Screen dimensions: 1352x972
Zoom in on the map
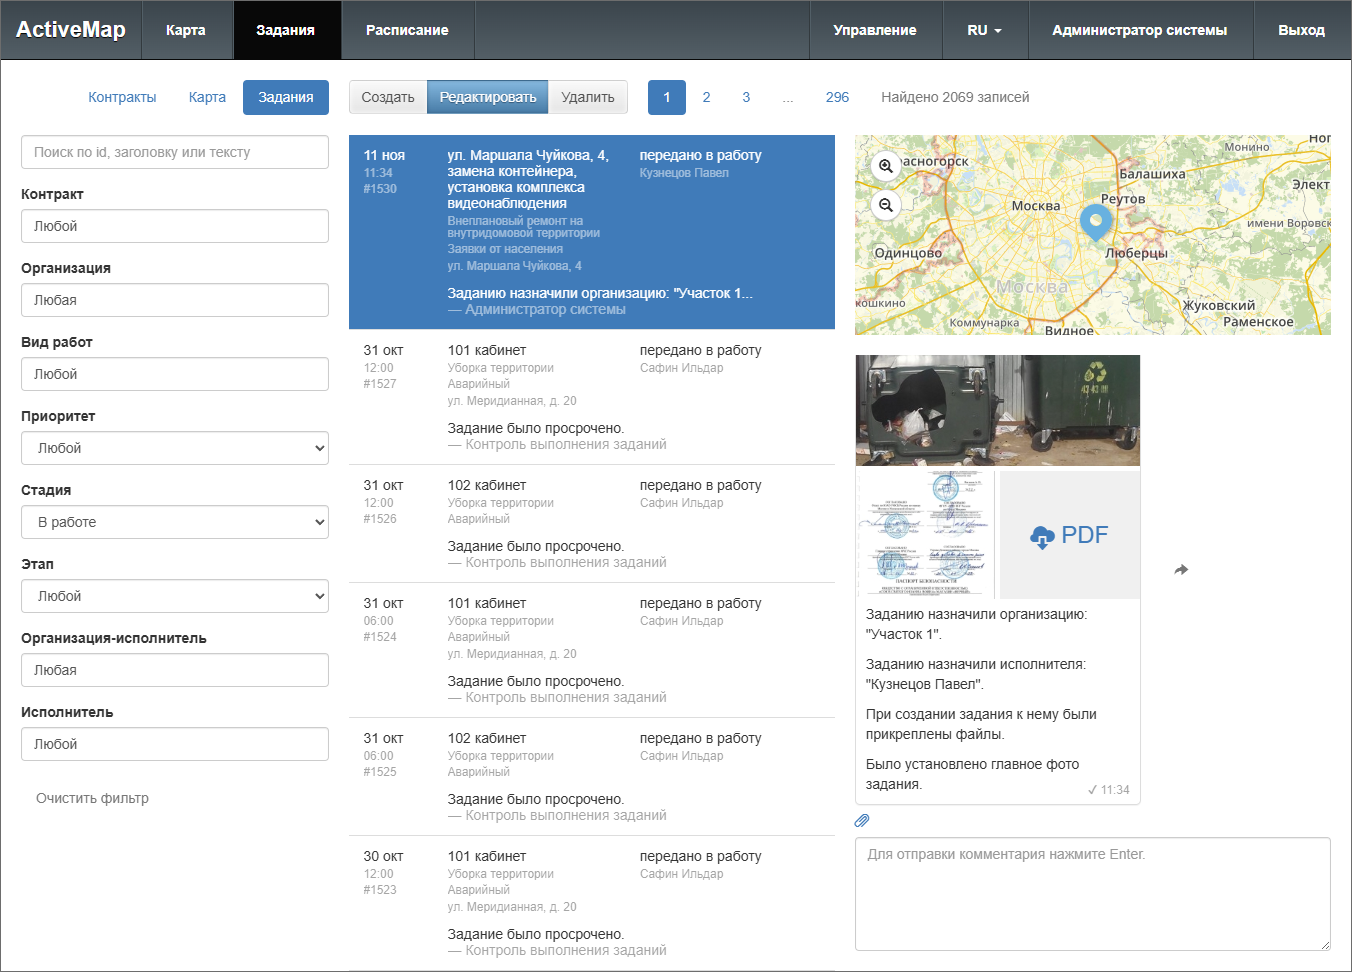coord(886,166)
